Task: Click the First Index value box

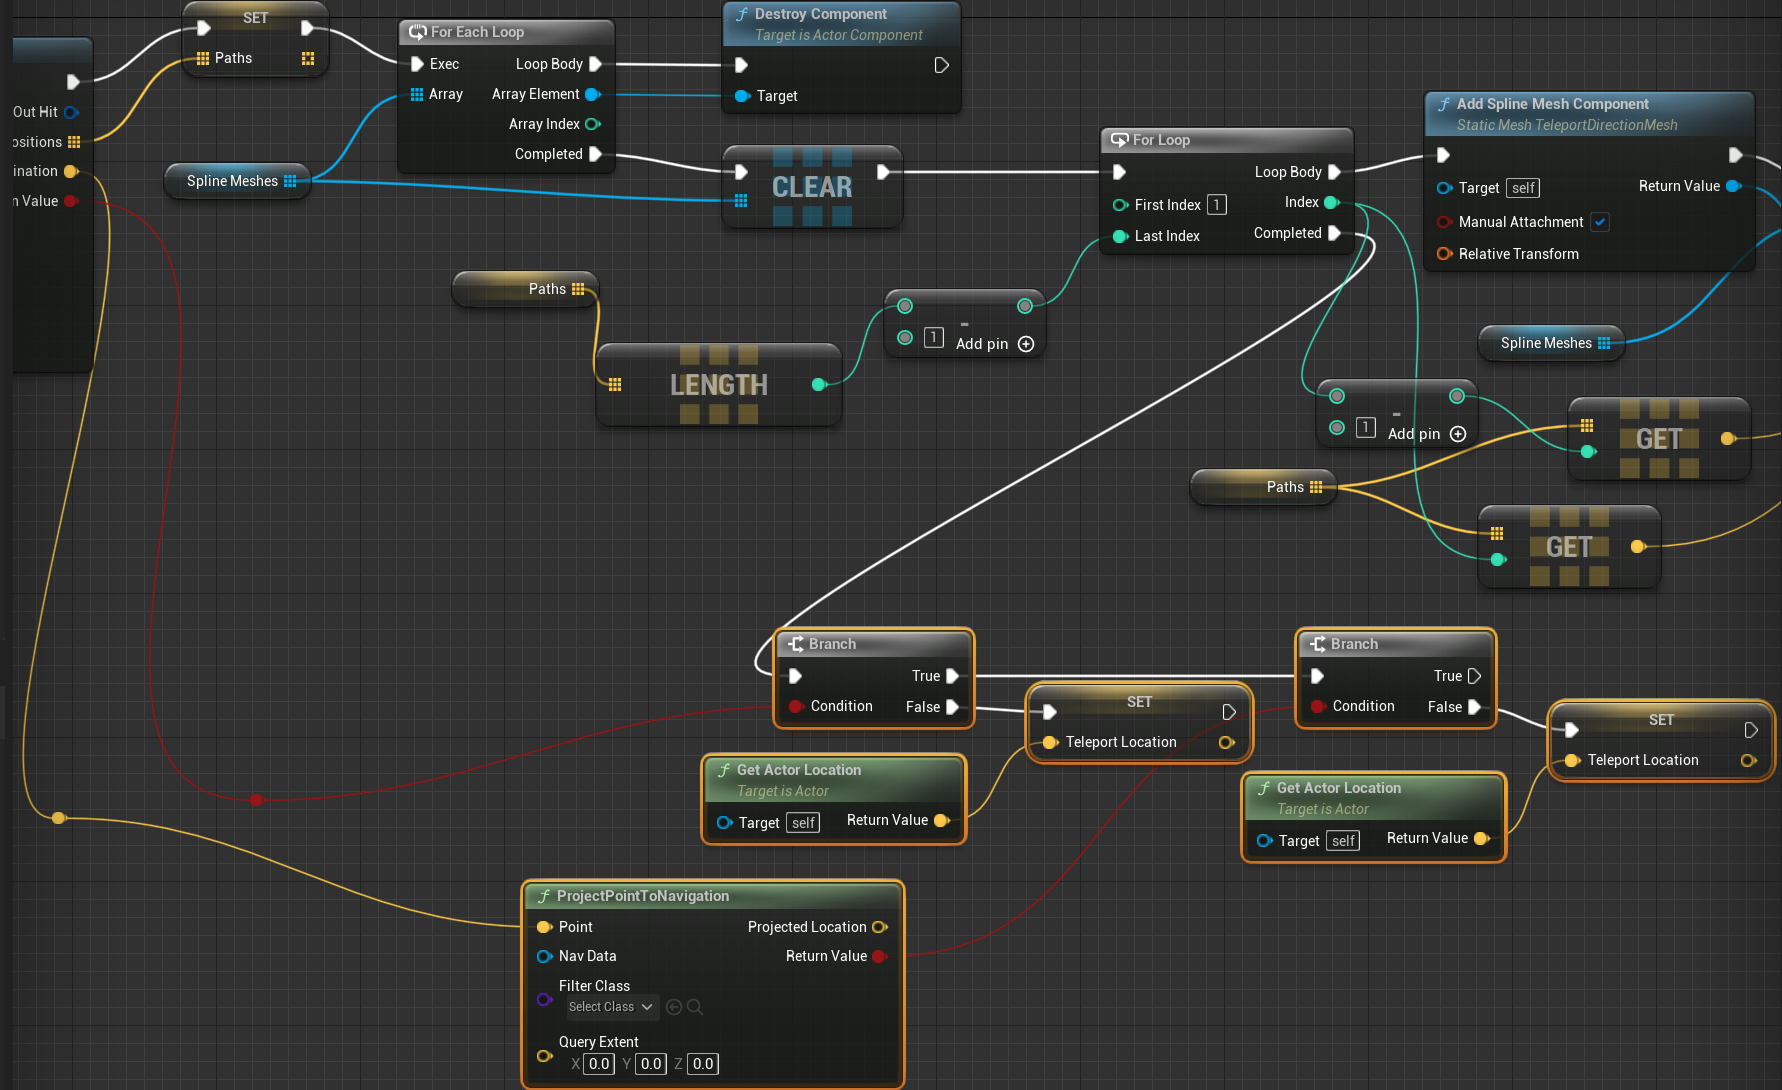Action: (1217, 205)
